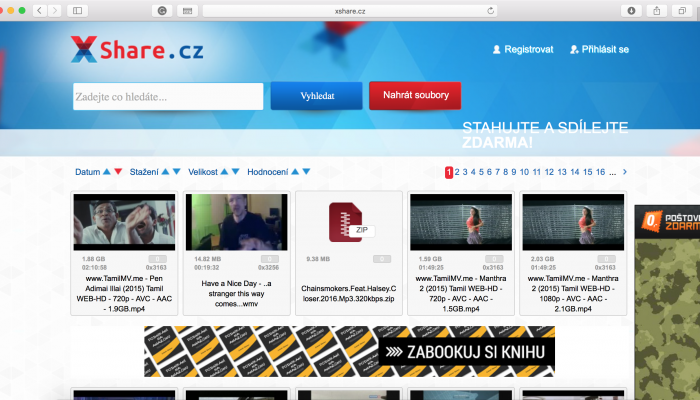Sort by Velikost ascending (up arrow)
This screenshot has width=700, height=400.
click(x=224, y=171)
